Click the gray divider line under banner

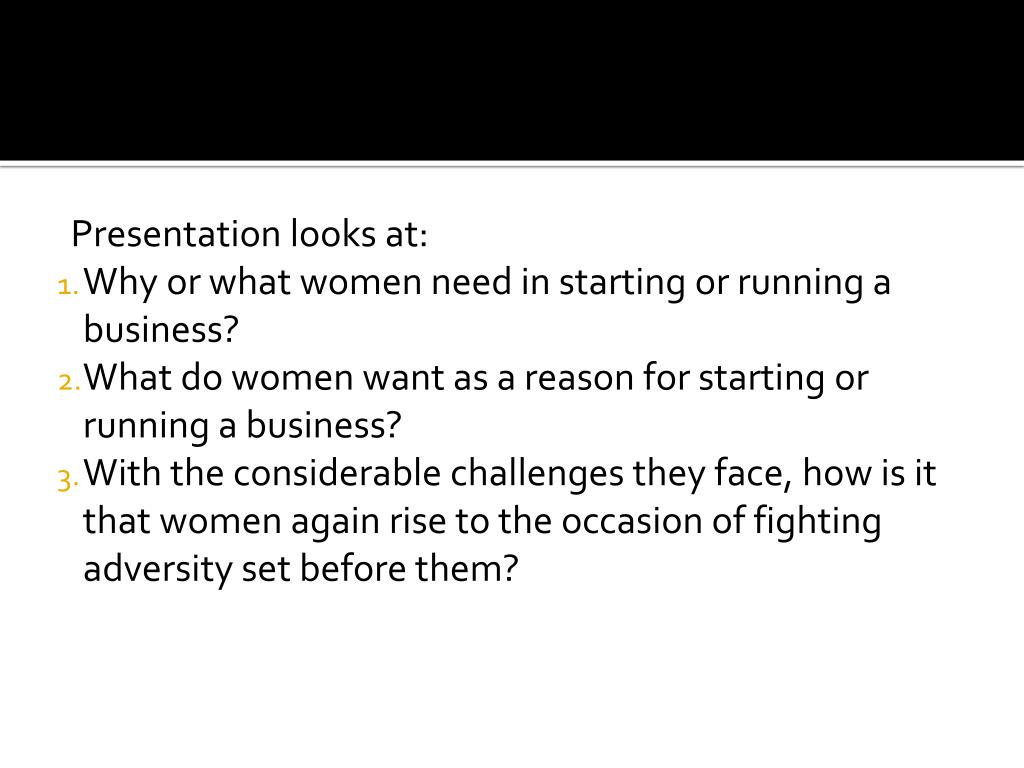click(512, 166)
